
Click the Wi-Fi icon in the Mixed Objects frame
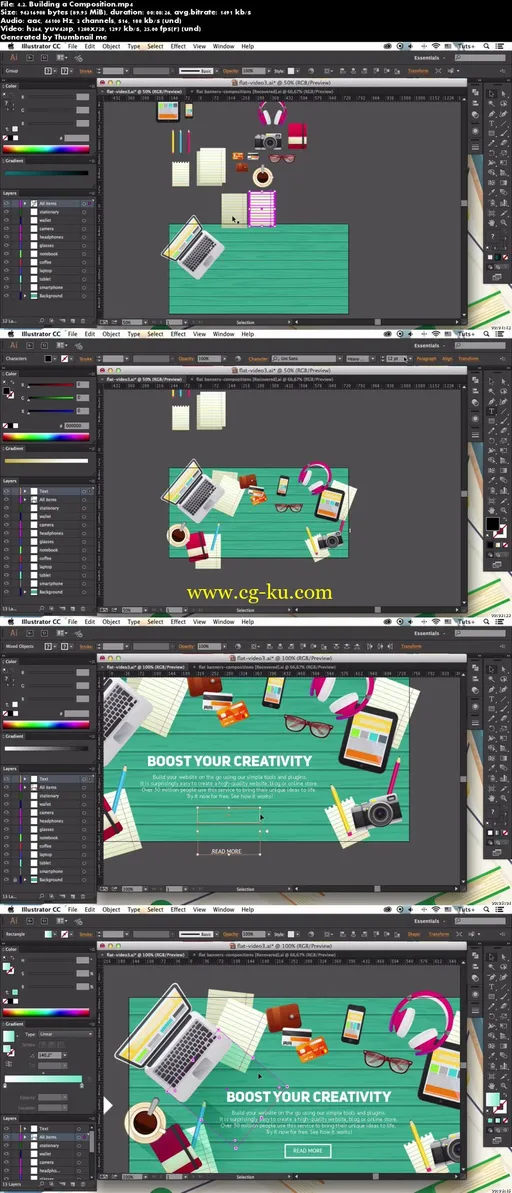436,621
